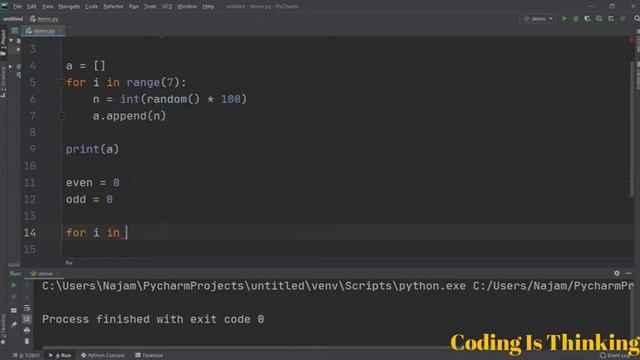Screen dimensions: 640x360
Task: Click the 'Process finished with exit code 0' output
Action: point(153,319)
